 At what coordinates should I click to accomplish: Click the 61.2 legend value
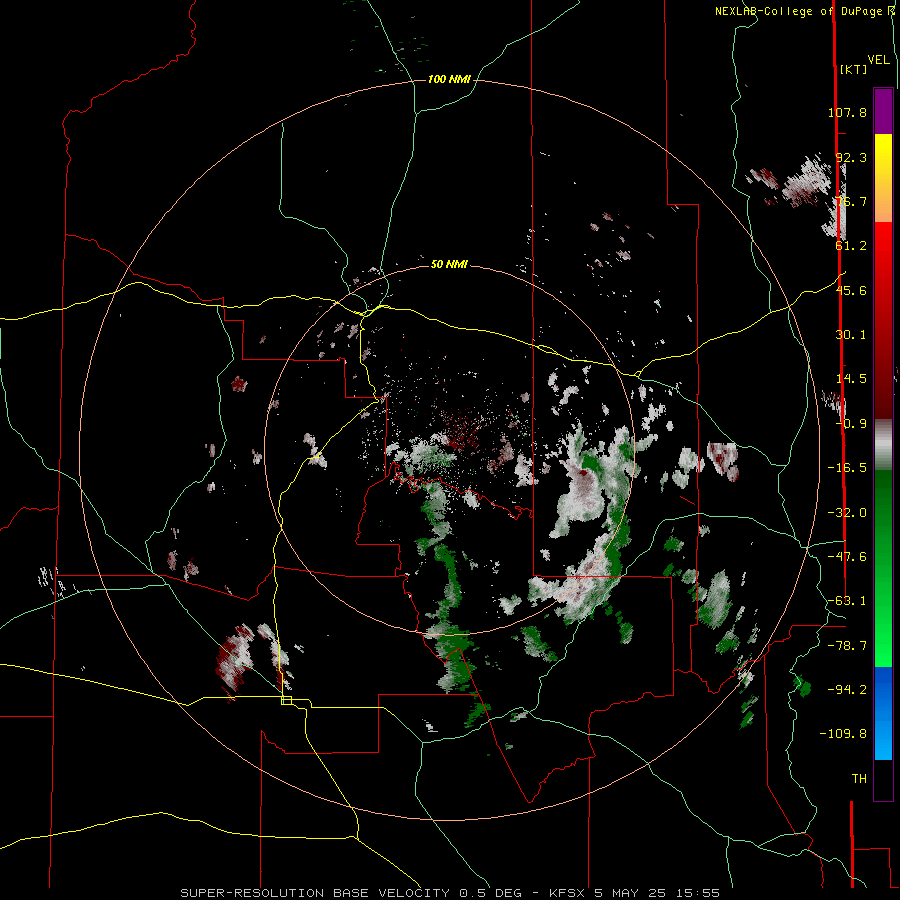pos(851,246)
